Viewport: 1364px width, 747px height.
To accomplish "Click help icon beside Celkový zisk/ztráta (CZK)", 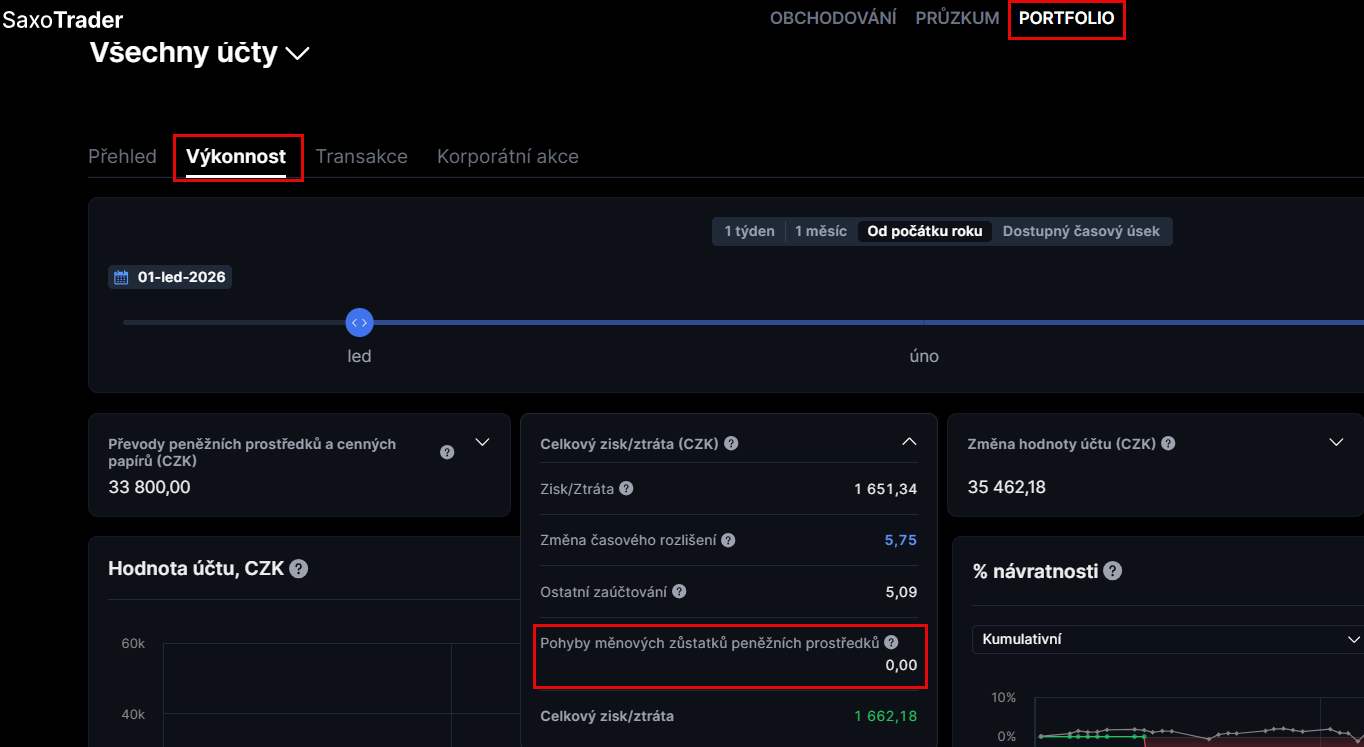I will 731,443.
